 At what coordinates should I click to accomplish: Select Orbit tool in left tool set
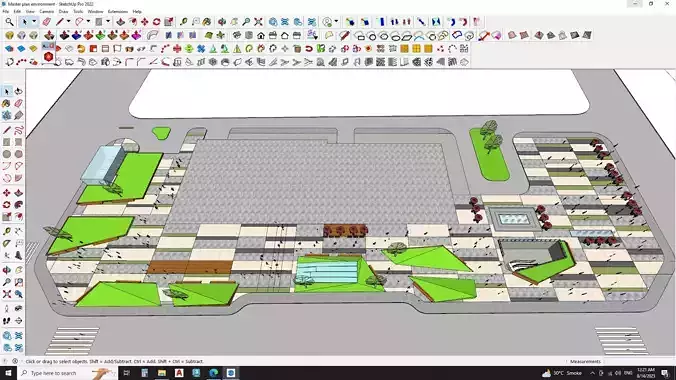[7, 270]
